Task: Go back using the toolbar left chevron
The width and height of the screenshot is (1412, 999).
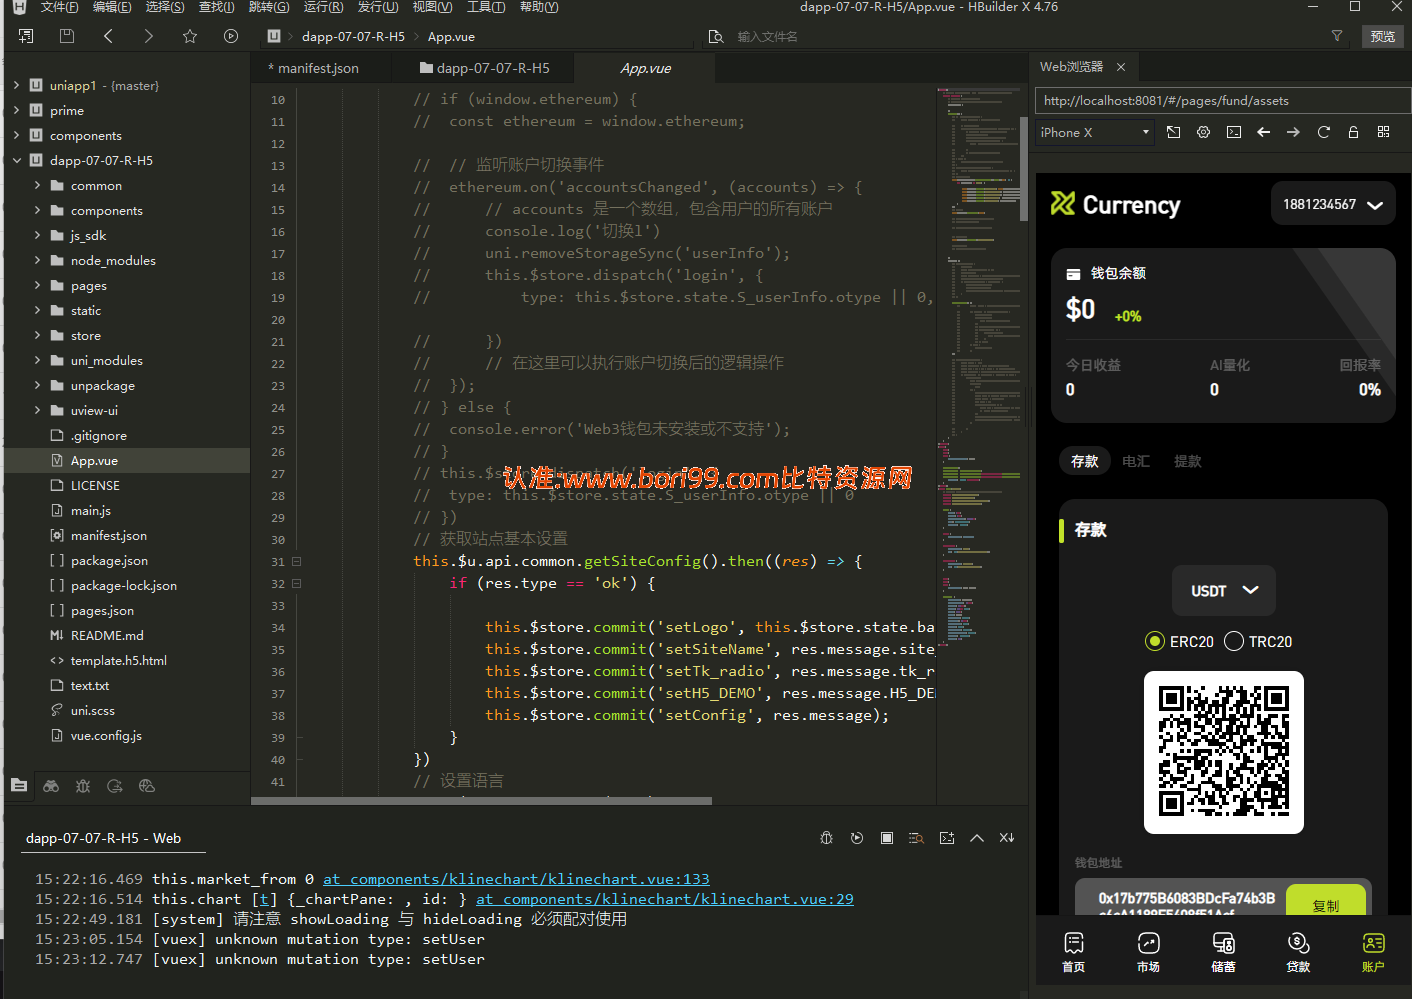Action: pyautogui.click(x=108, y=36)
